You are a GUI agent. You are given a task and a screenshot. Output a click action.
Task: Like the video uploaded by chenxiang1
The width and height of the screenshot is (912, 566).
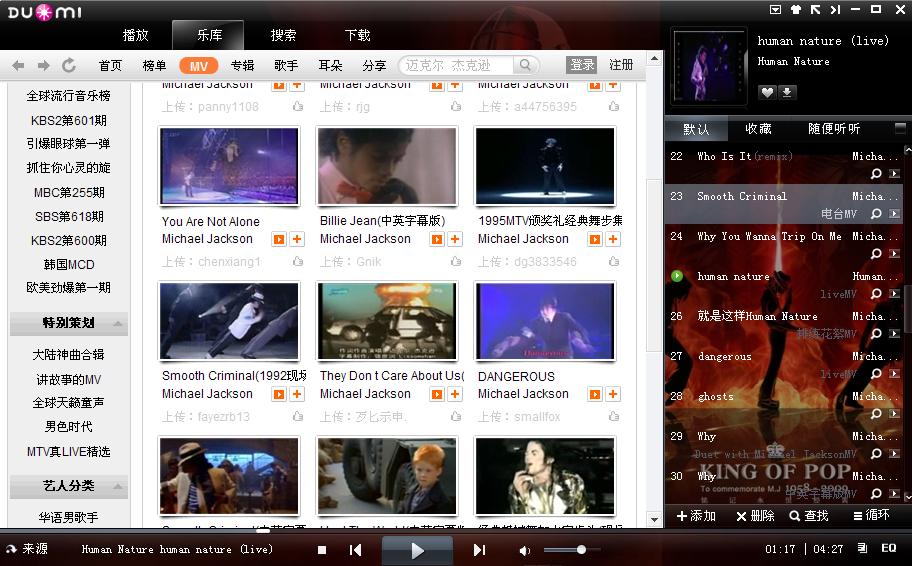[x=298, y=262]
